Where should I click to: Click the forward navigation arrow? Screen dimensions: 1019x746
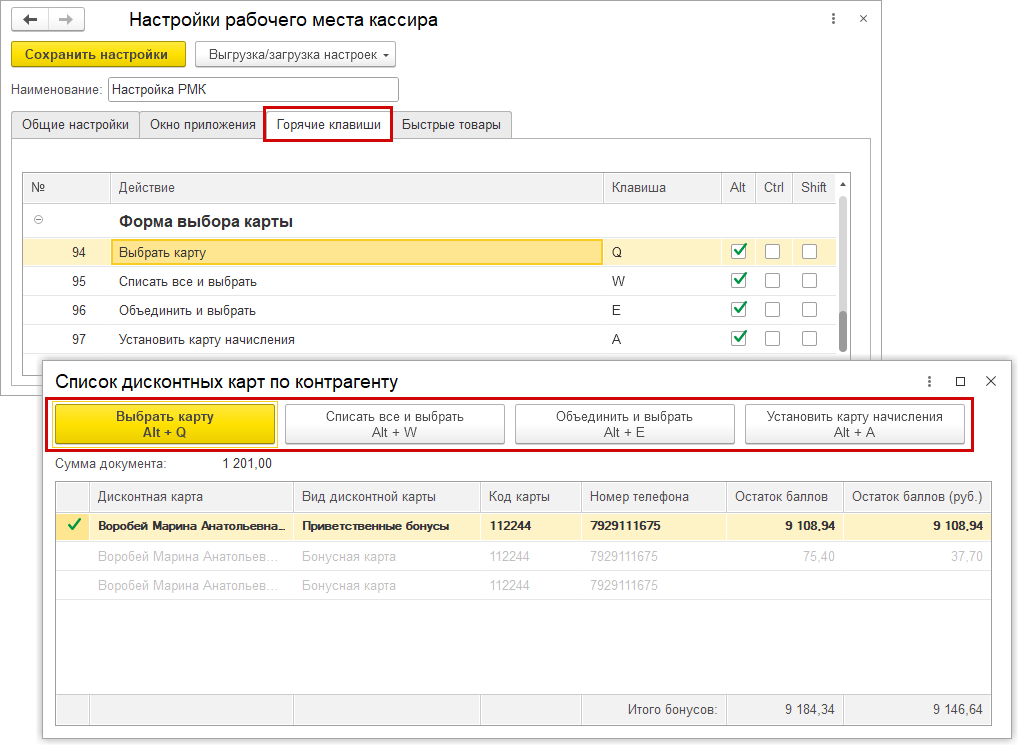tap(66, 20)
